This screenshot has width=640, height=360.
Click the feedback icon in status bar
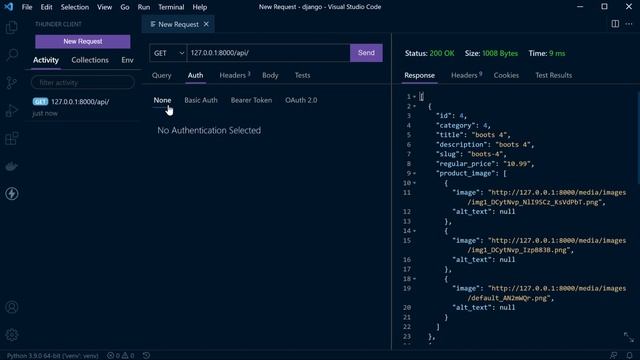[x=613, y=356]
